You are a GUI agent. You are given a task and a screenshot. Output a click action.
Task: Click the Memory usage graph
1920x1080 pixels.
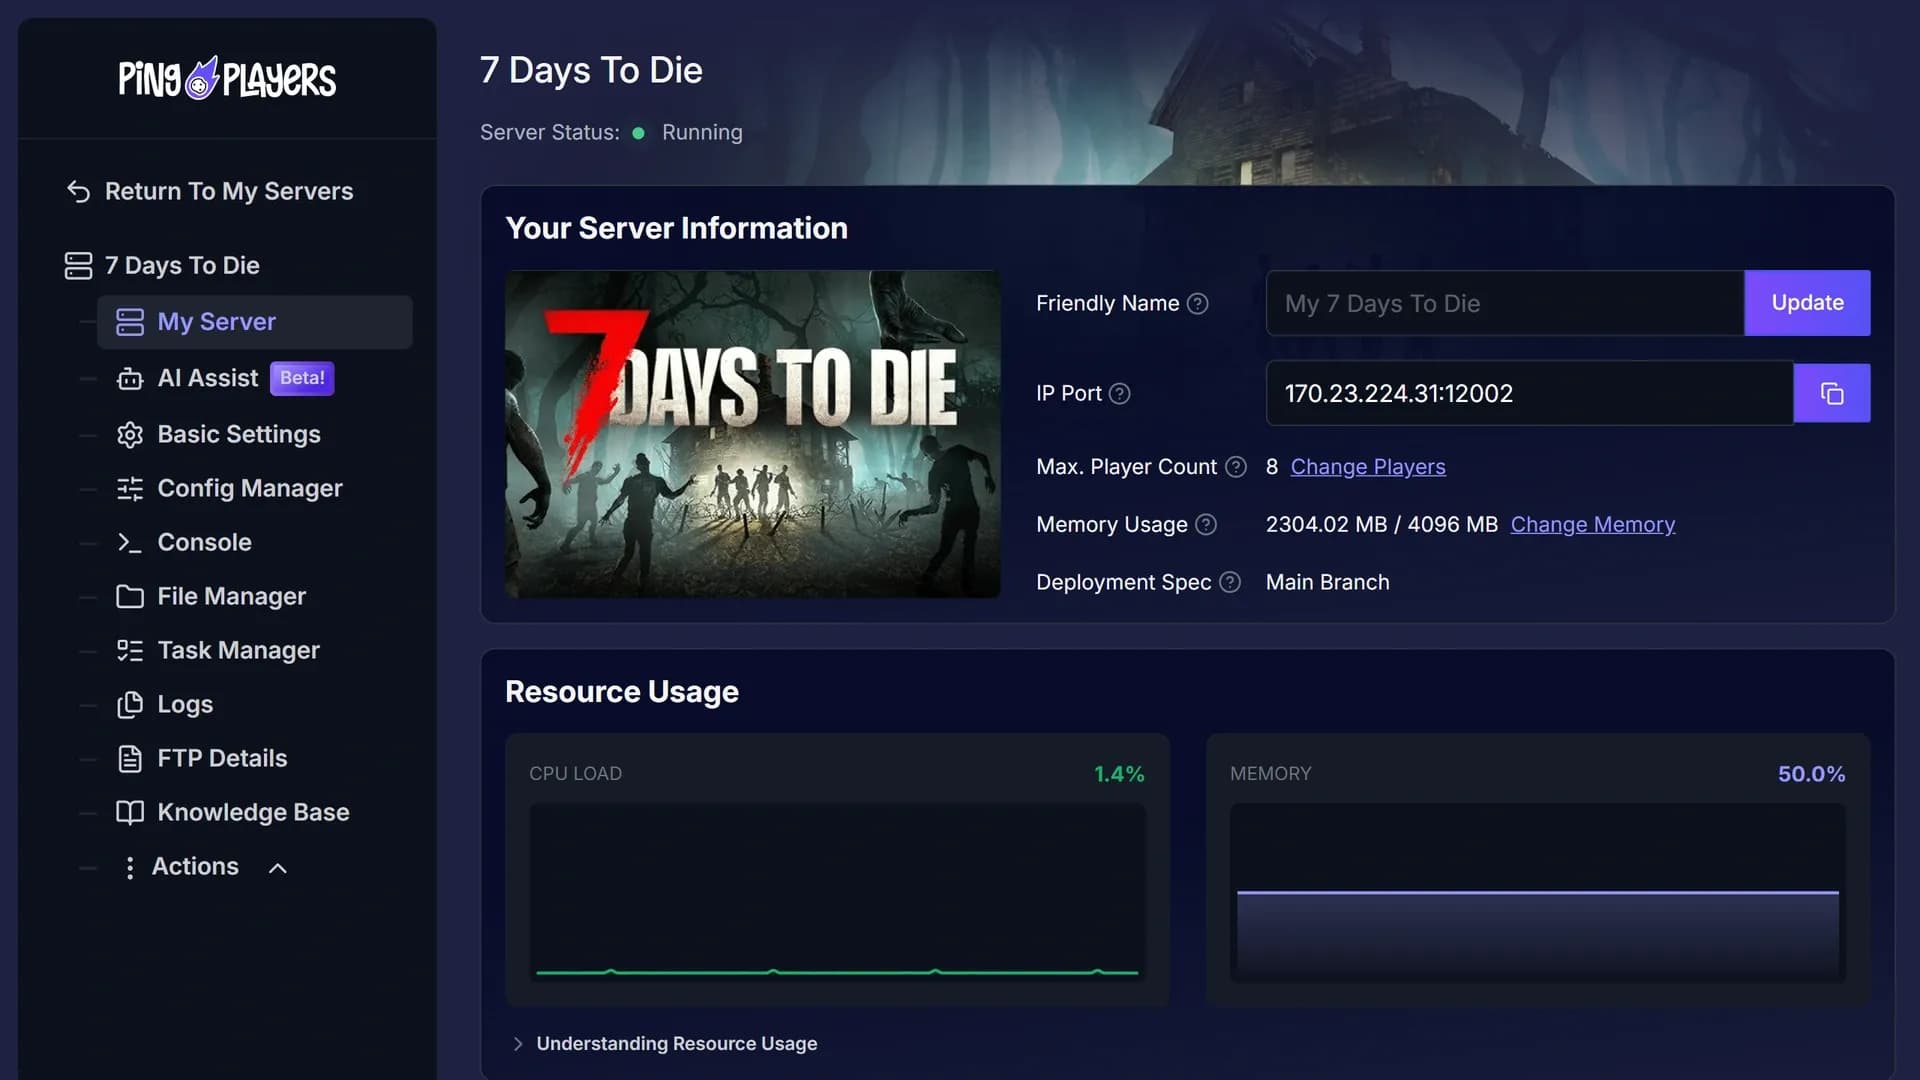[1537, 892]
